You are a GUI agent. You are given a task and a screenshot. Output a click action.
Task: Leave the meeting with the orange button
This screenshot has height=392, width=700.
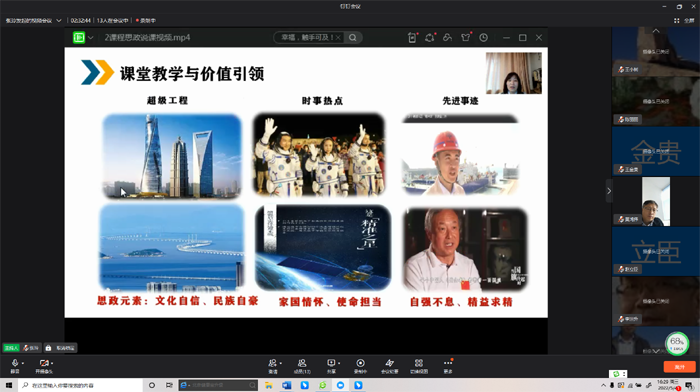pyautogui.click(x=679, y=367)
